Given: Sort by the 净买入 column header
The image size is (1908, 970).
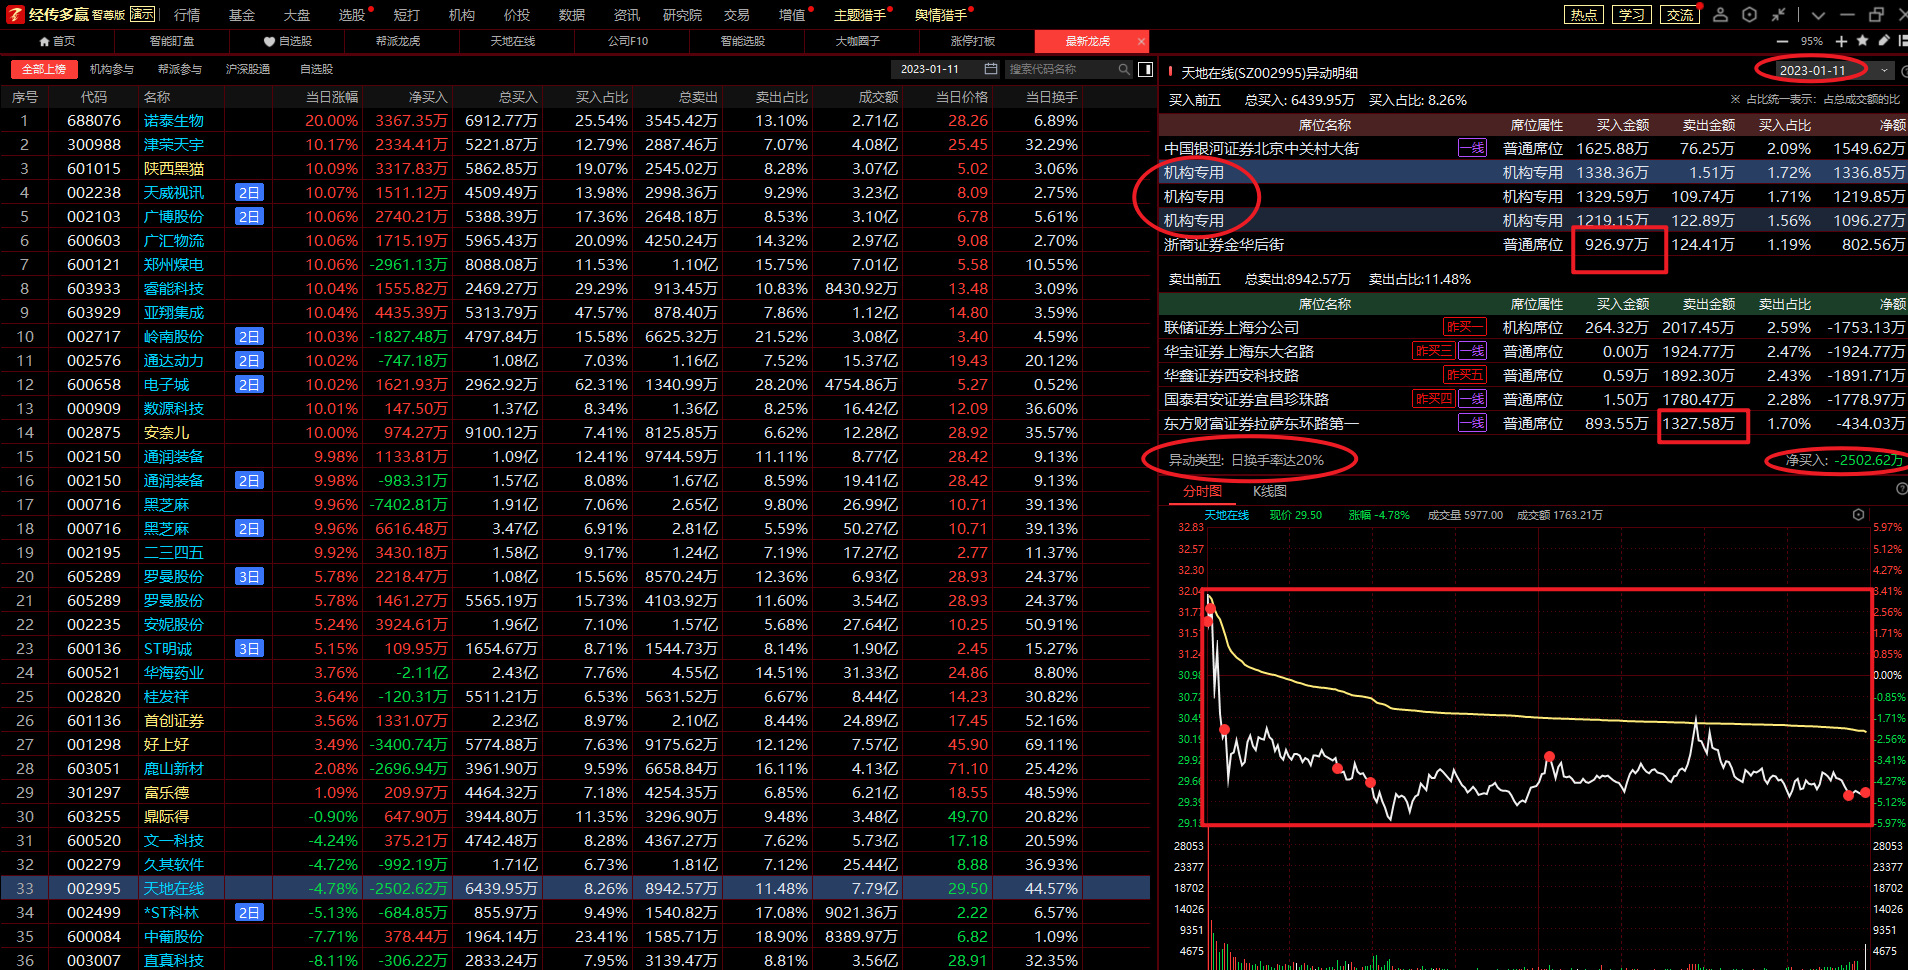Looking at the screenshot, I should [428, 97].
